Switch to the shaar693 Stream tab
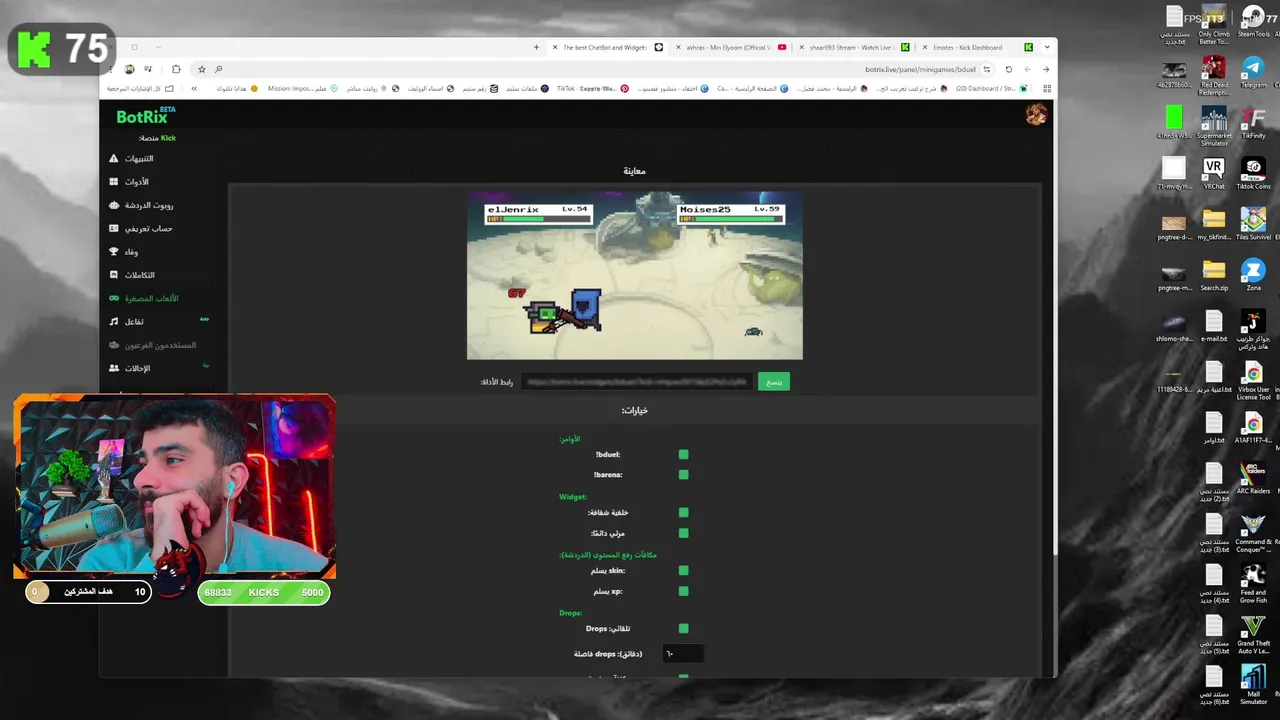 [x=854, y=47]
